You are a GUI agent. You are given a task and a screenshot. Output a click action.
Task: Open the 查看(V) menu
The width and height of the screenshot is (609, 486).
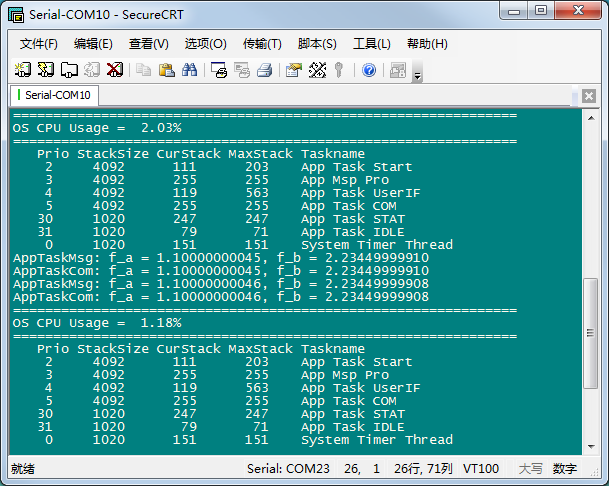pos(149,44)
